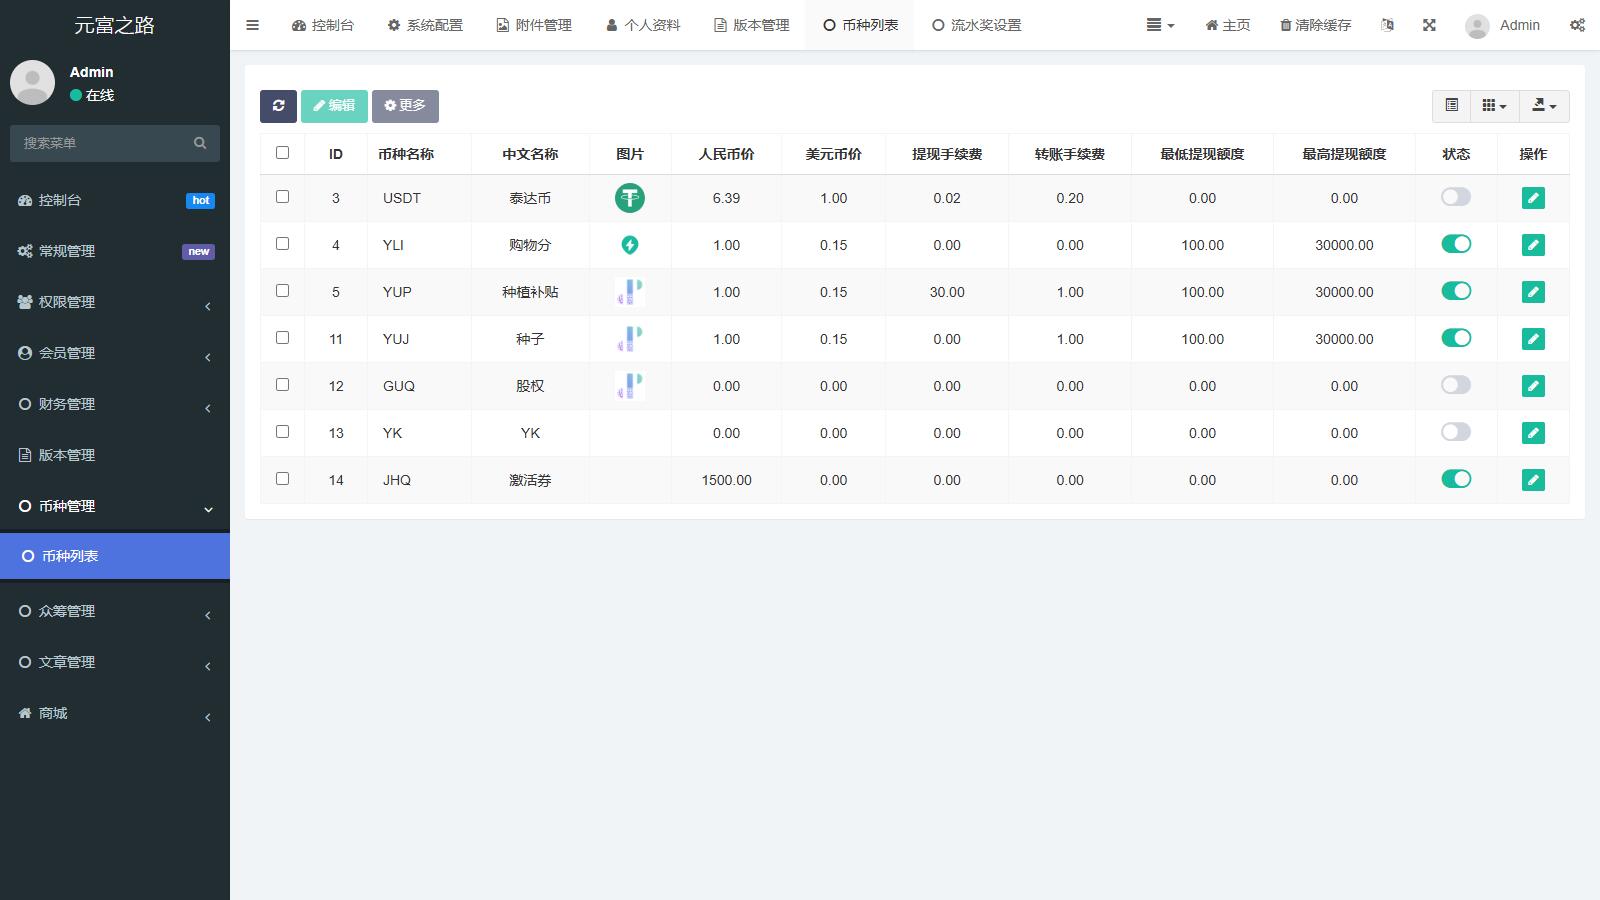Click the 更多 button above the table
Viewport: 1600px width, 900px height.
(405, 105)
